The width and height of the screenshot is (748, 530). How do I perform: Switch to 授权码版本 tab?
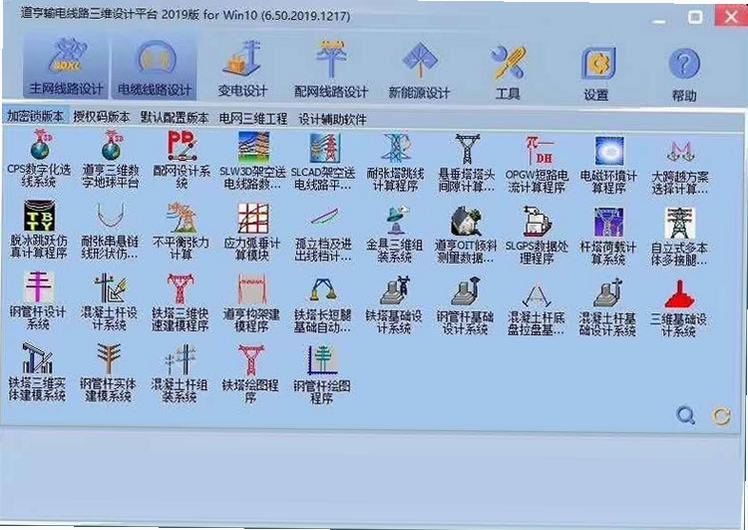pyautogui.click(x=101, y=116)
